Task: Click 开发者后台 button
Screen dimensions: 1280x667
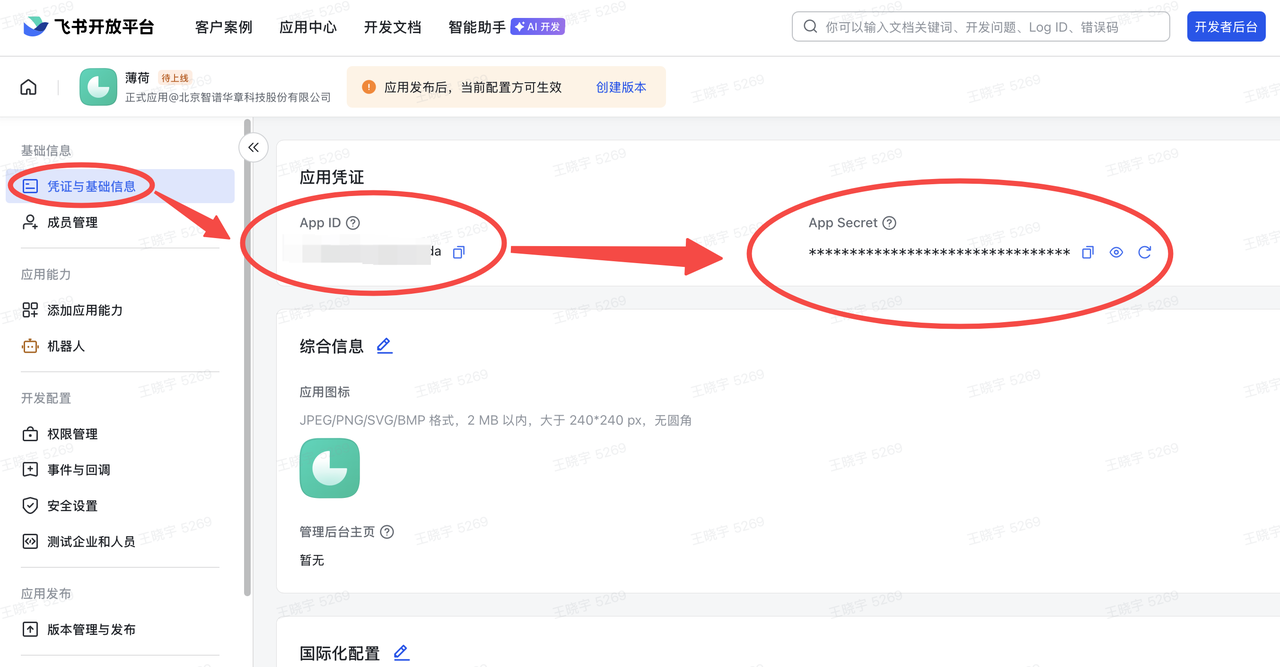Action: 1225,27
